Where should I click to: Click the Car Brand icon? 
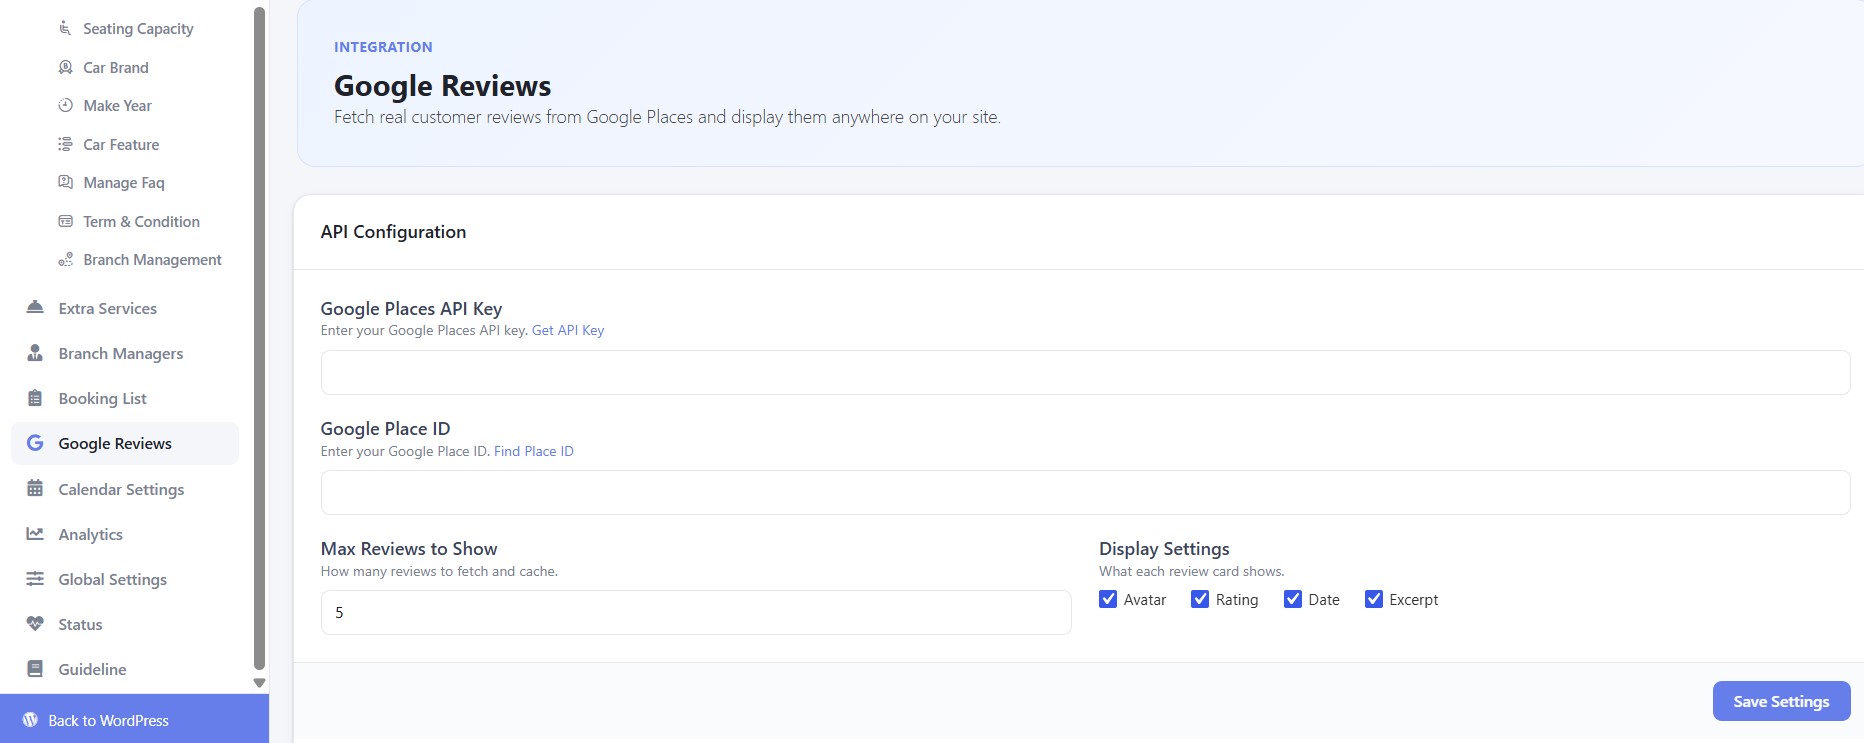[65, 67]
